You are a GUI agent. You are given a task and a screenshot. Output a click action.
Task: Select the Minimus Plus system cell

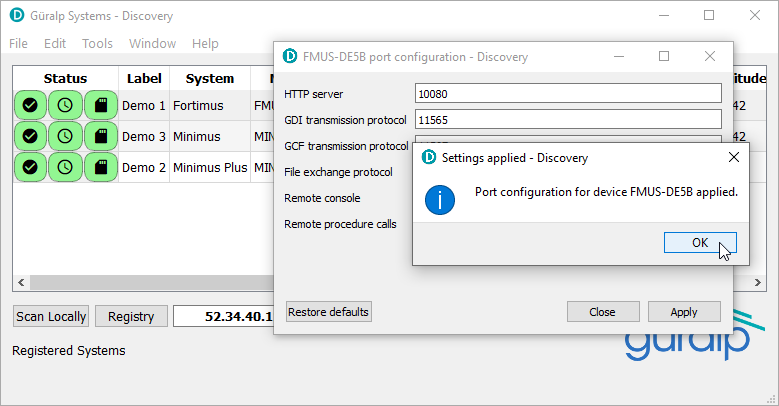point(210,167)
